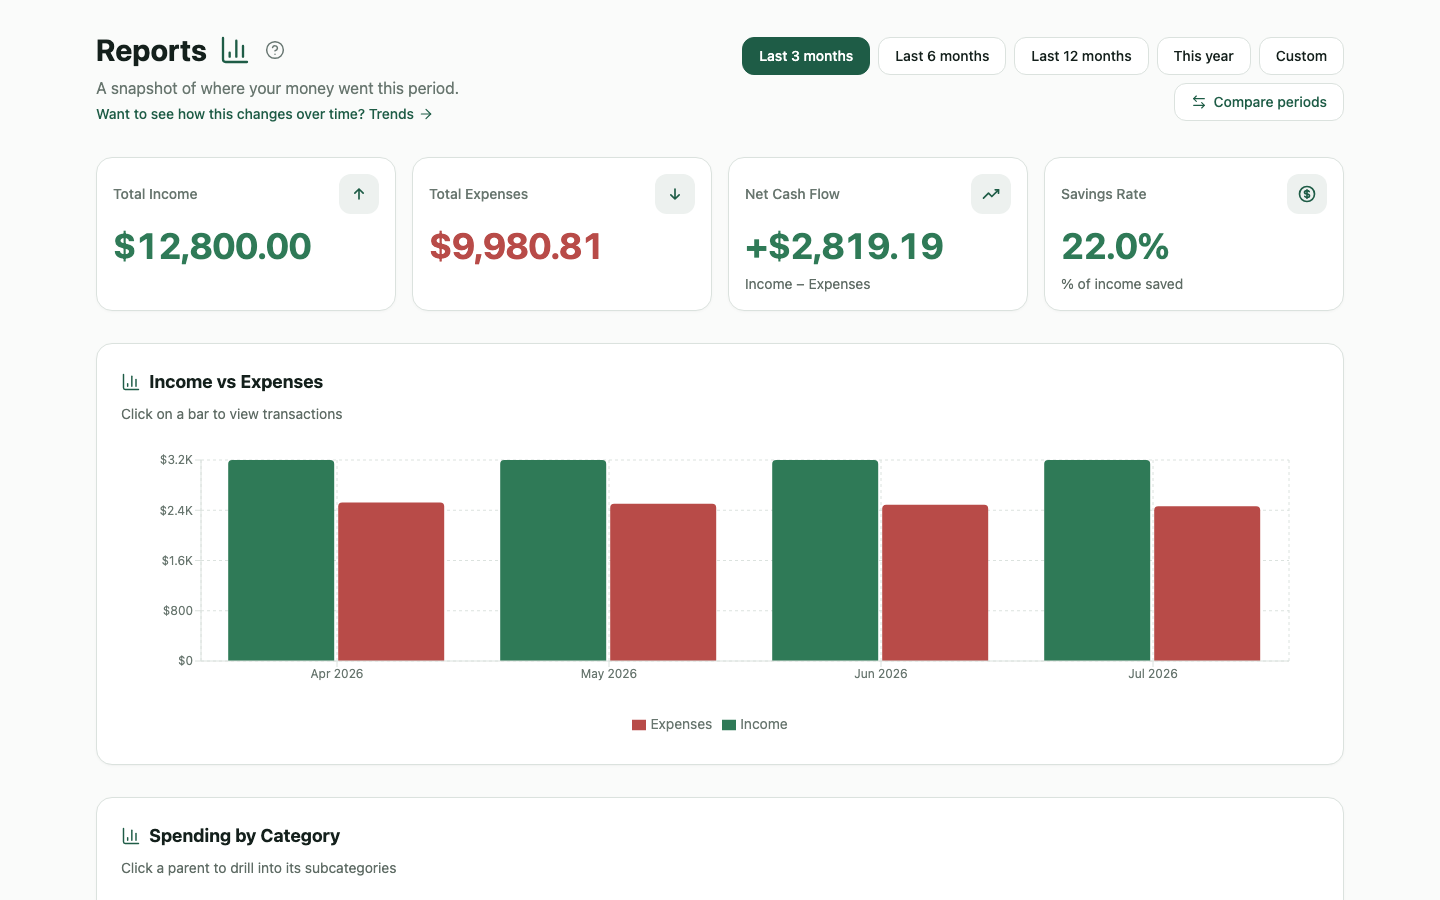Click the arrow icon after Trends link

click(427, 114)
